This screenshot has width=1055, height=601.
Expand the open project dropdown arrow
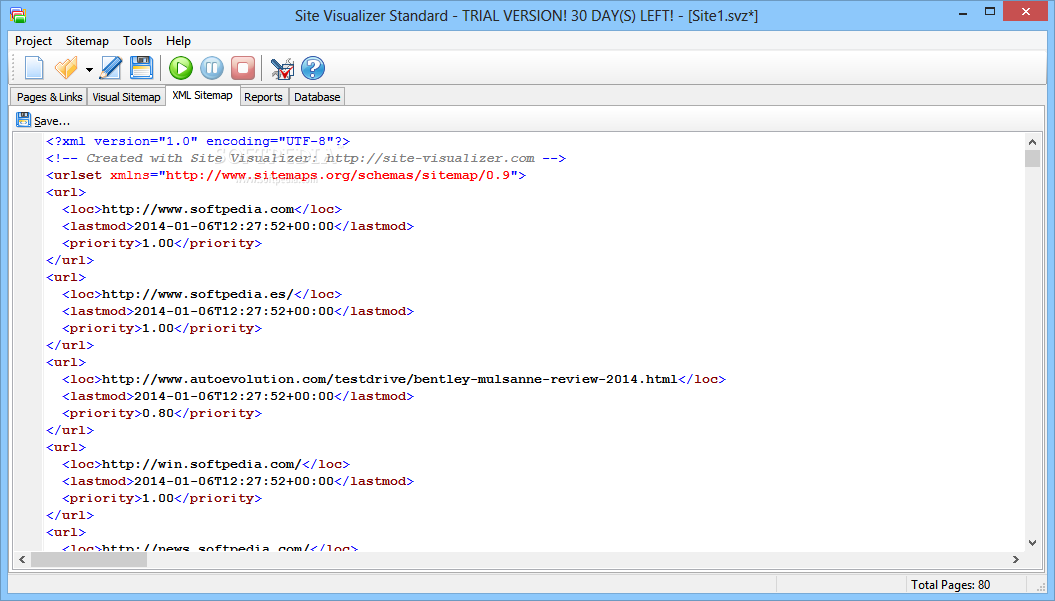pyautogui.click(x=89, y=69)
